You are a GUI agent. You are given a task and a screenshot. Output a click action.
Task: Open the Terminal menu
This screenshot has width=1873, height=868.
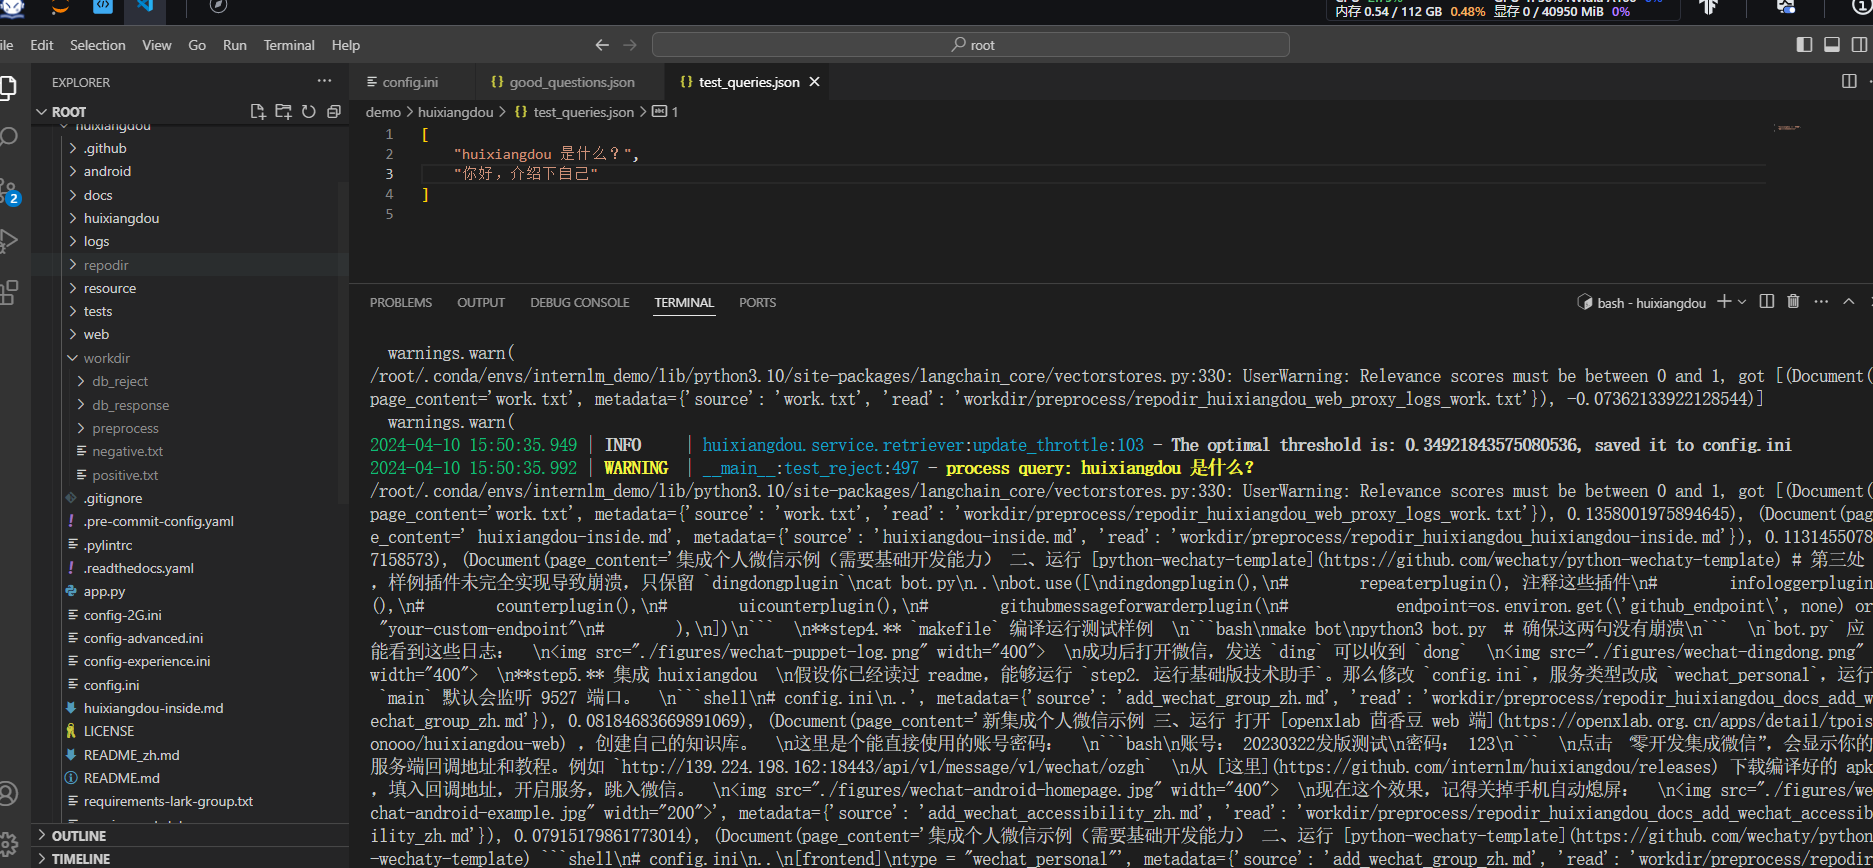coord(289,45)
